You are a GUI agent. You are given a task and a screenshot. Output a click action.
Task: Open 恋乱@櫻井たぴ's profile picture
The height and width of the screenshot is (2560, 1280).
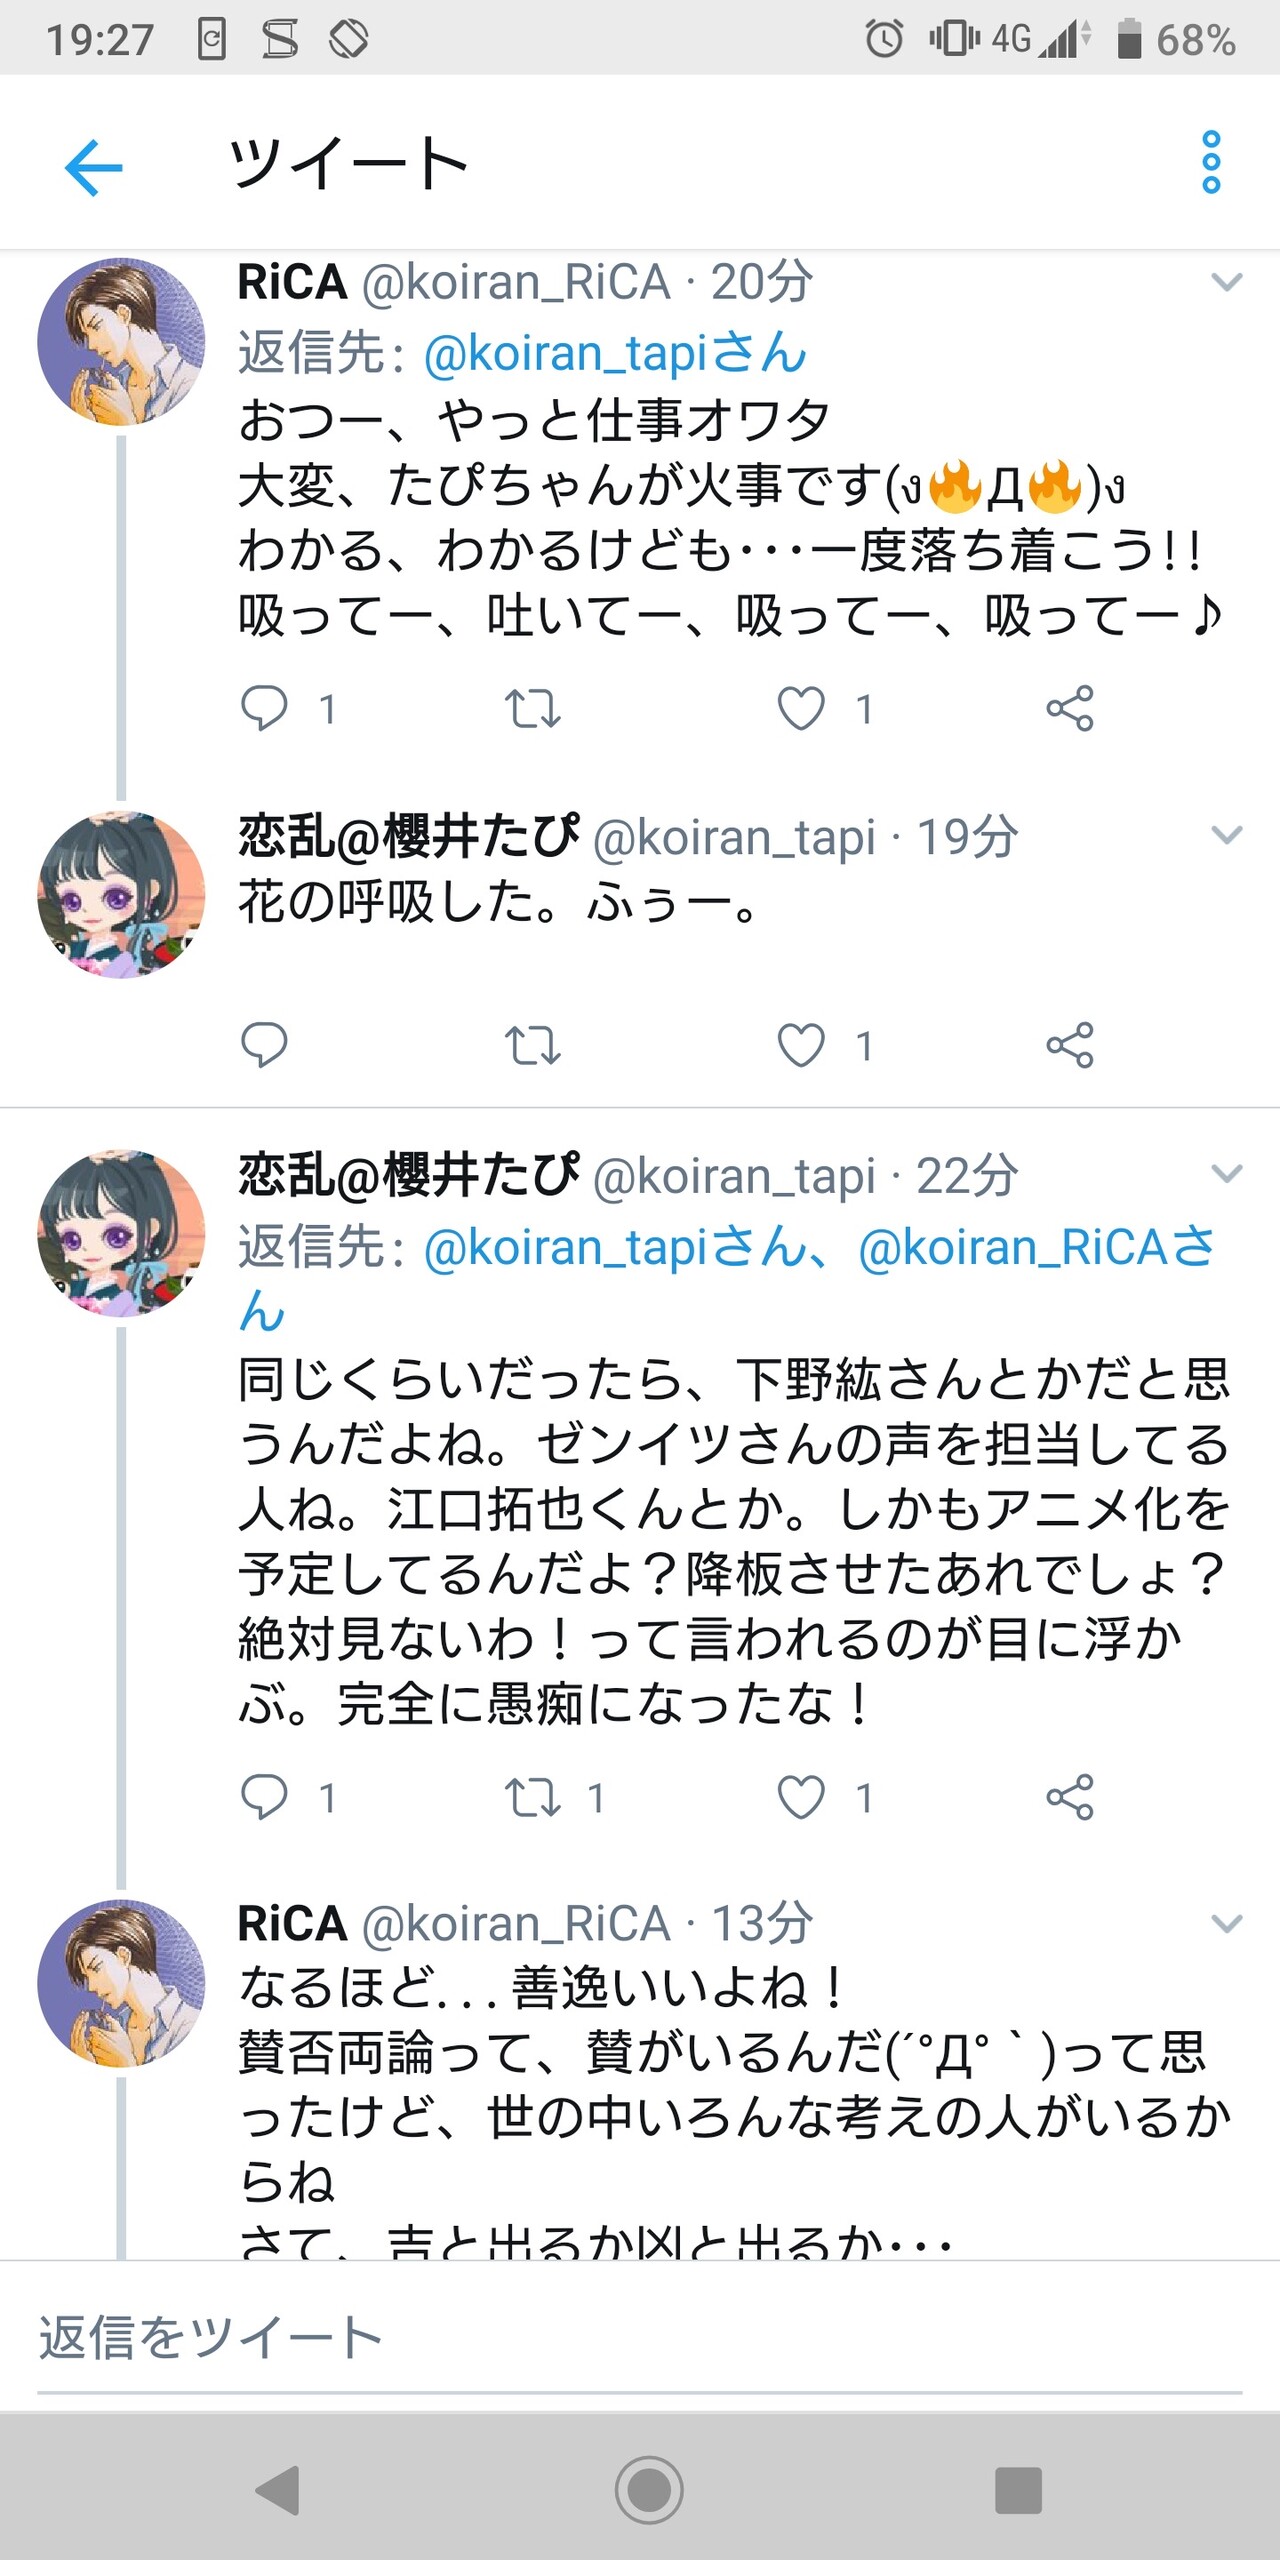coord(122,895)
